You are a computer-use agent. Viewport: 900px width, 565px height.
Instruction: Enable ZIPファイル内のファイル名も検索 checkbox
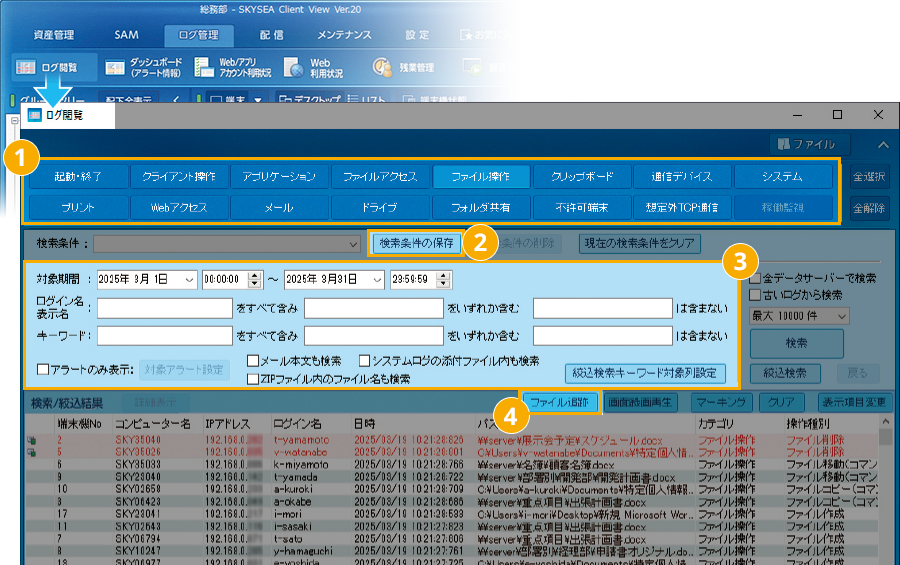253,379
